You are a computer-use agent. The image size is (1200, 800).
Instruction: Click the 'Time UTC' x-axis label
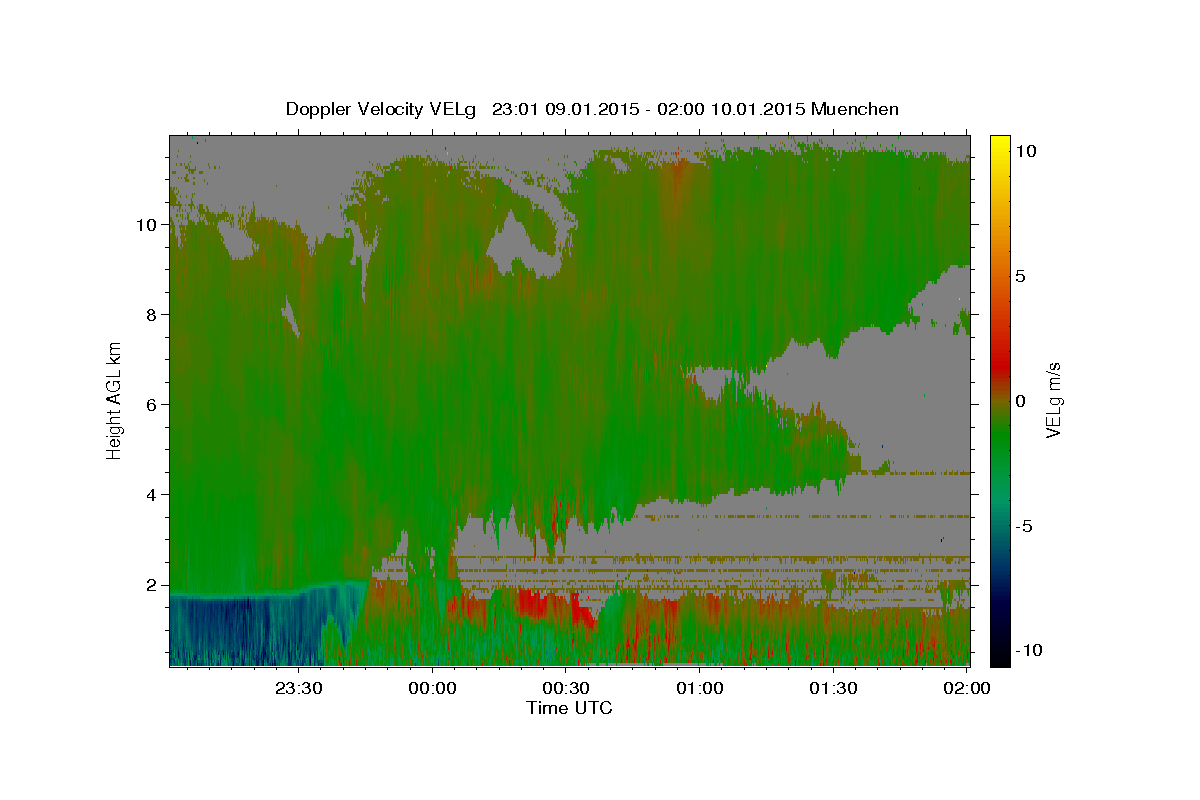click(569, 708)
